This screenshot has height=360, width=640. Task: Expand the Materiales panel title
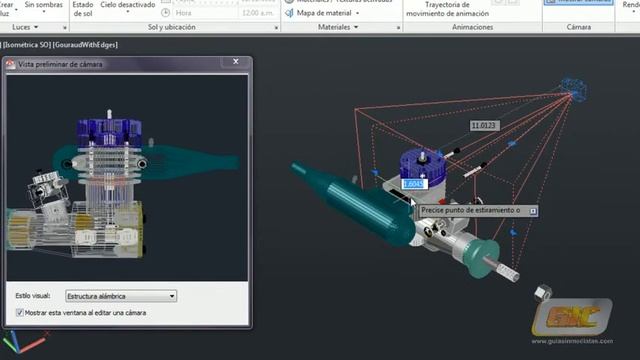(x=338, y=27)
